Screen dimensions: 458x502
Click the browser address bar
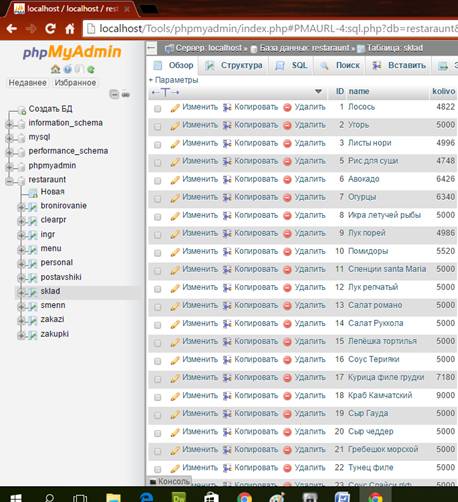click(x=271, y=29)
